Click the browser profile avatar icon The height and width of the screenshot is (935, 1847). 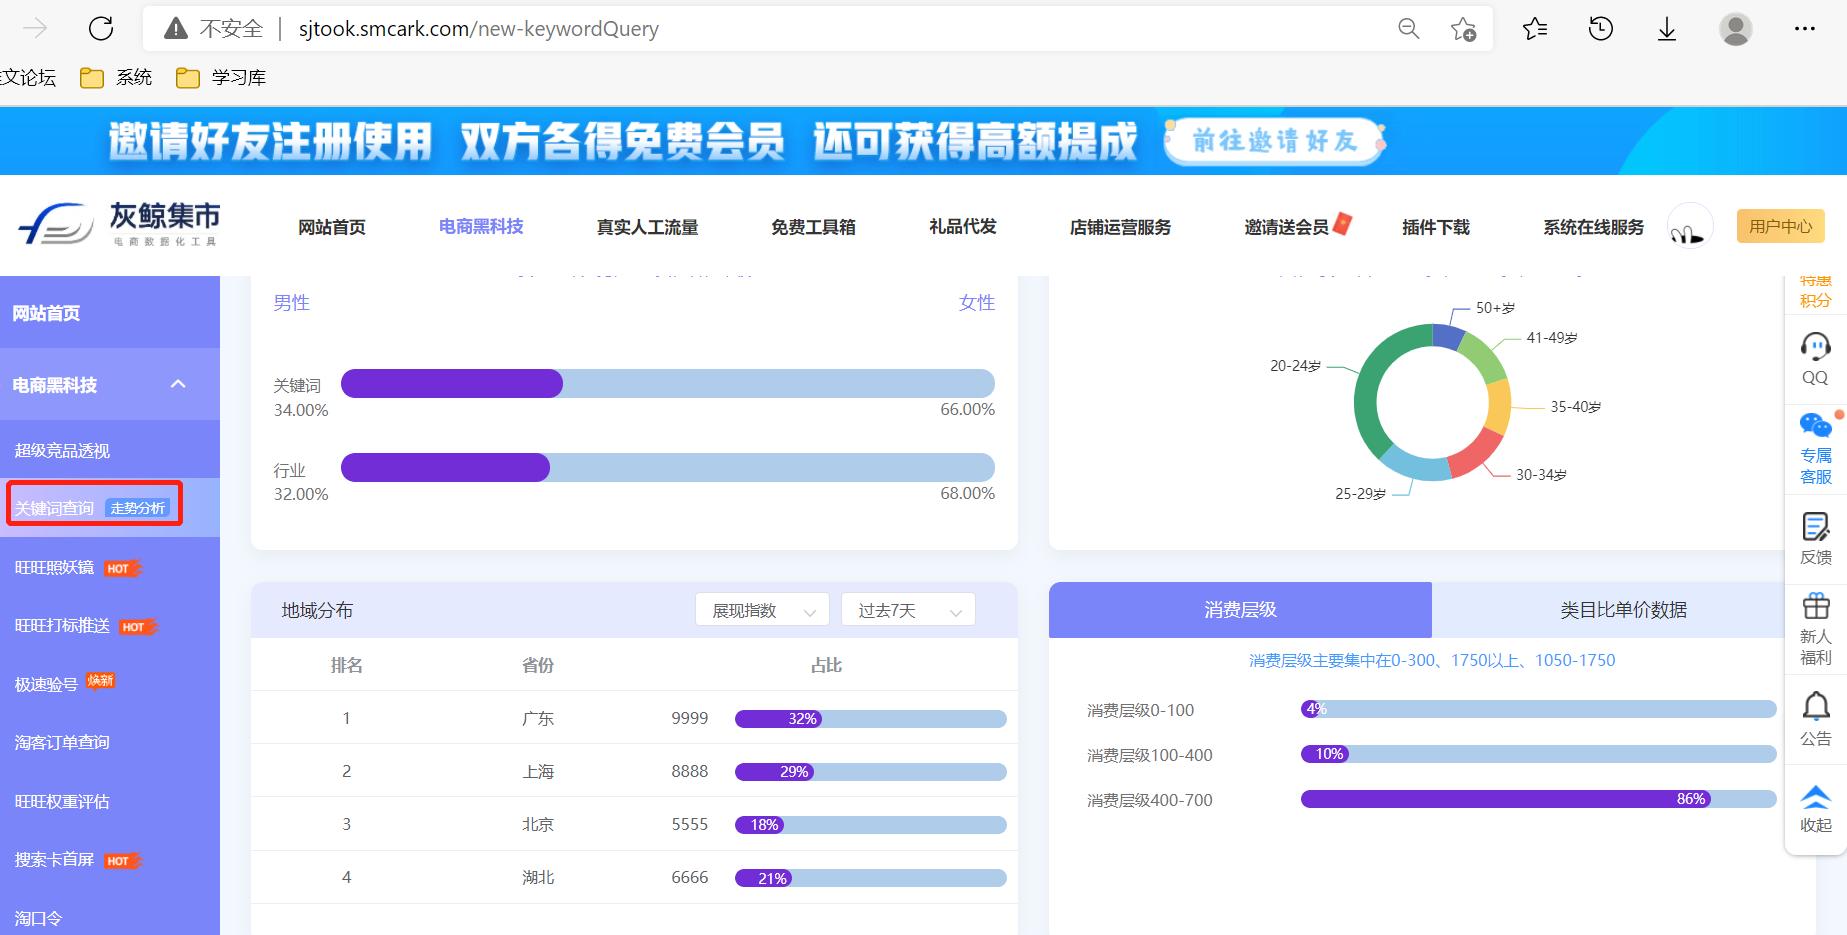[1735, 28]
